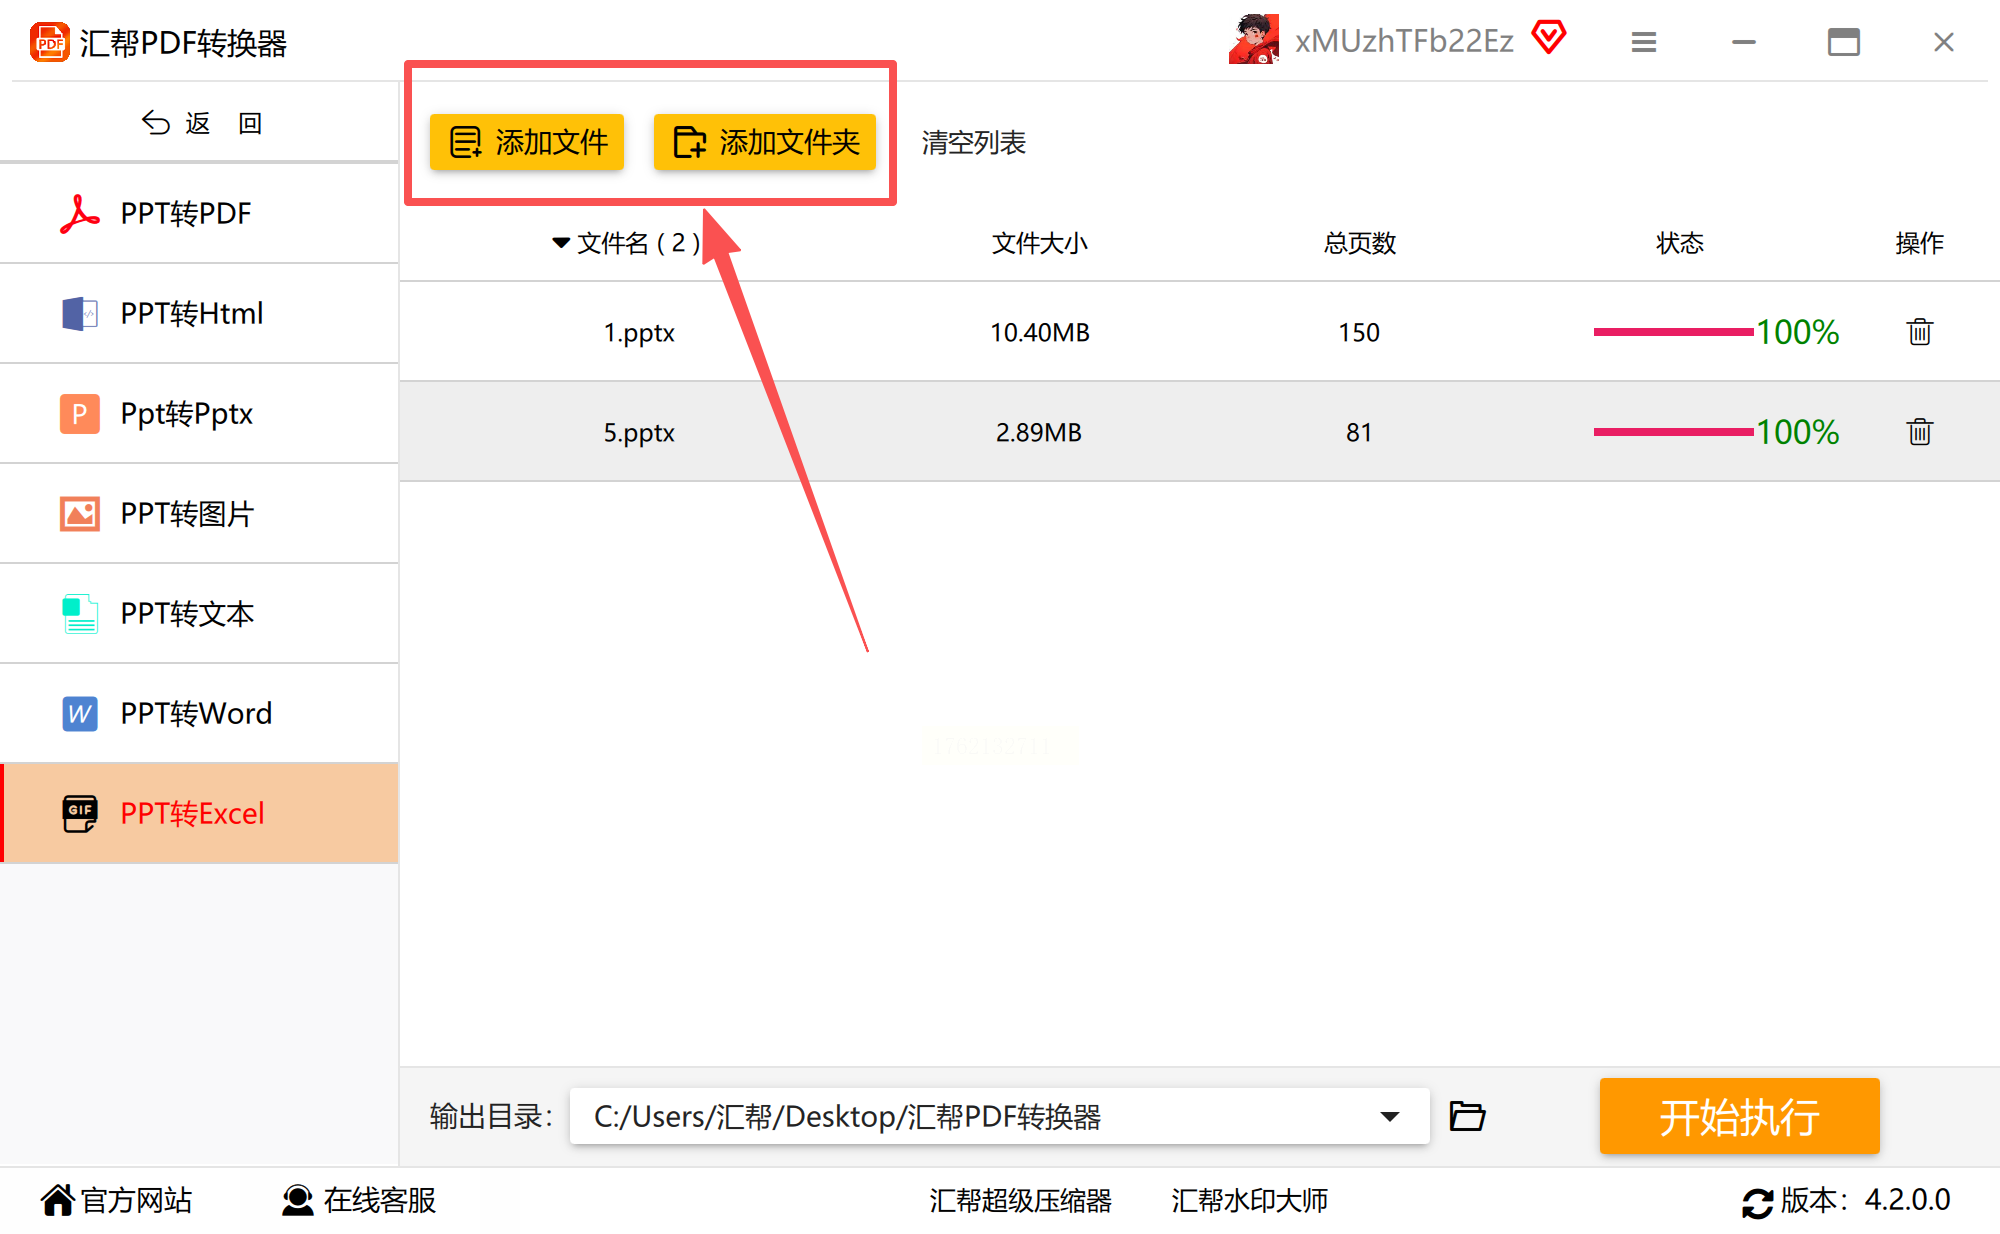Delete the 5.pptx file with trash icon

1918,432
